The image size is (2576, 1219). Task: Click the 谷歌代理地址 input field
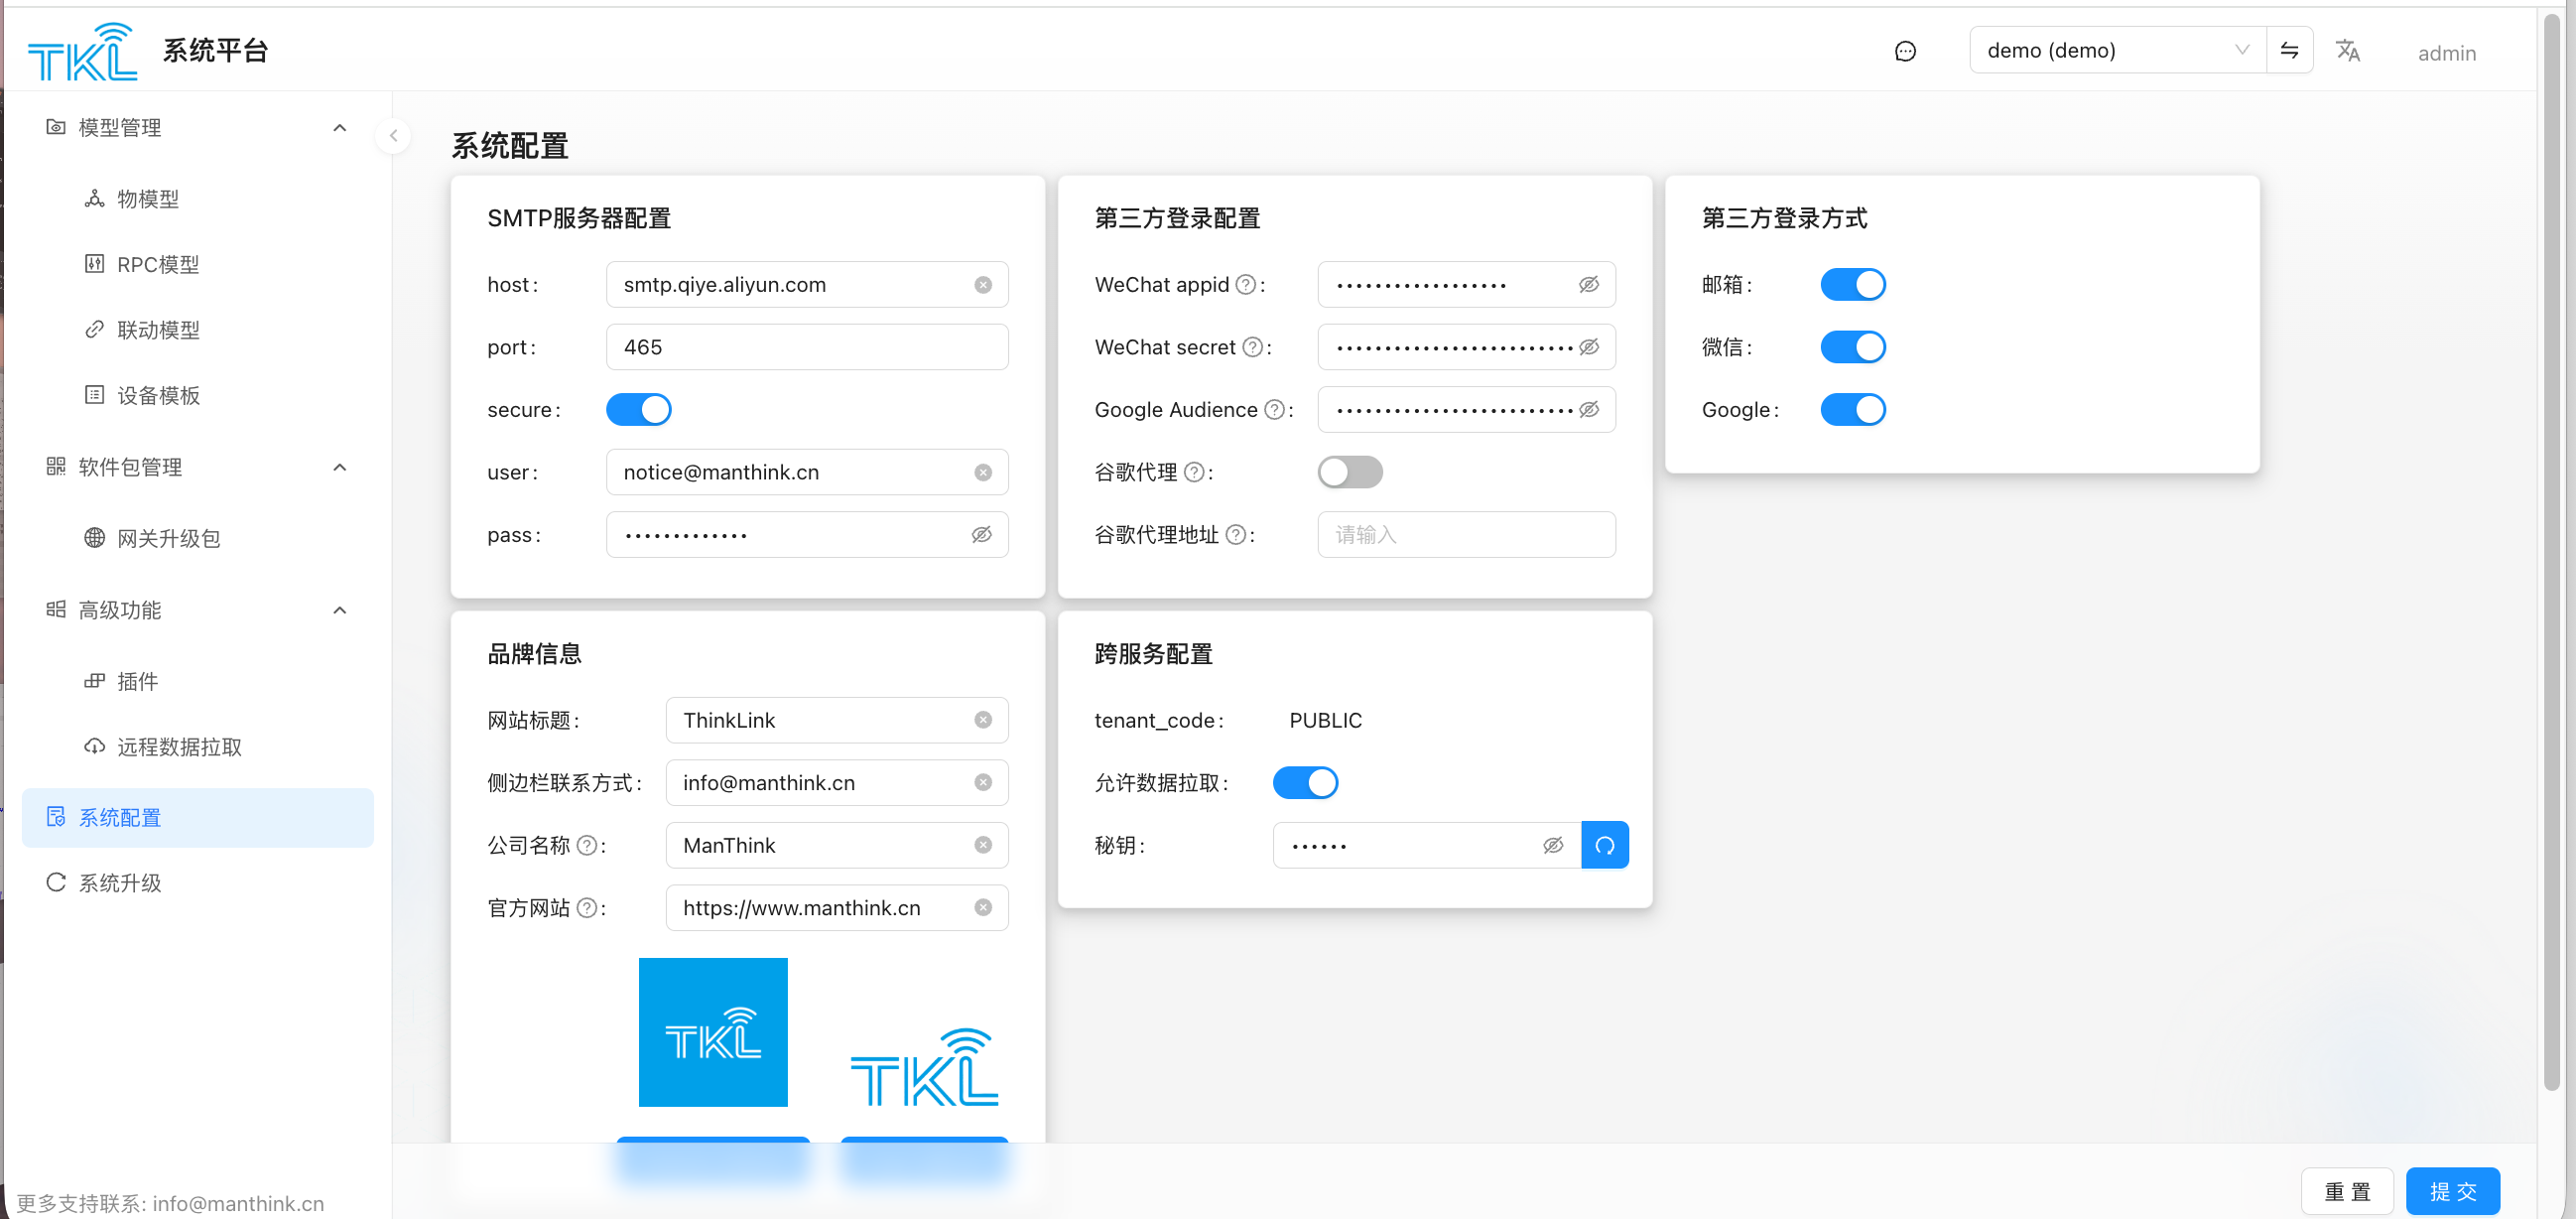[x=1466, y=535]
